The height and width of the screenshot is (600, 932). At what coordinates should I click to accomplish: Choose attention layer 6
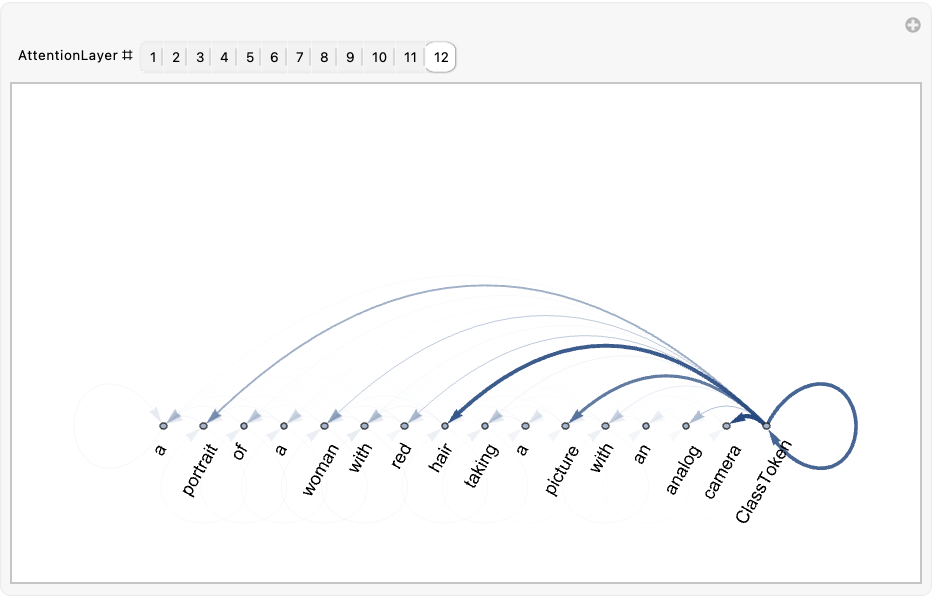pos(274,57)
